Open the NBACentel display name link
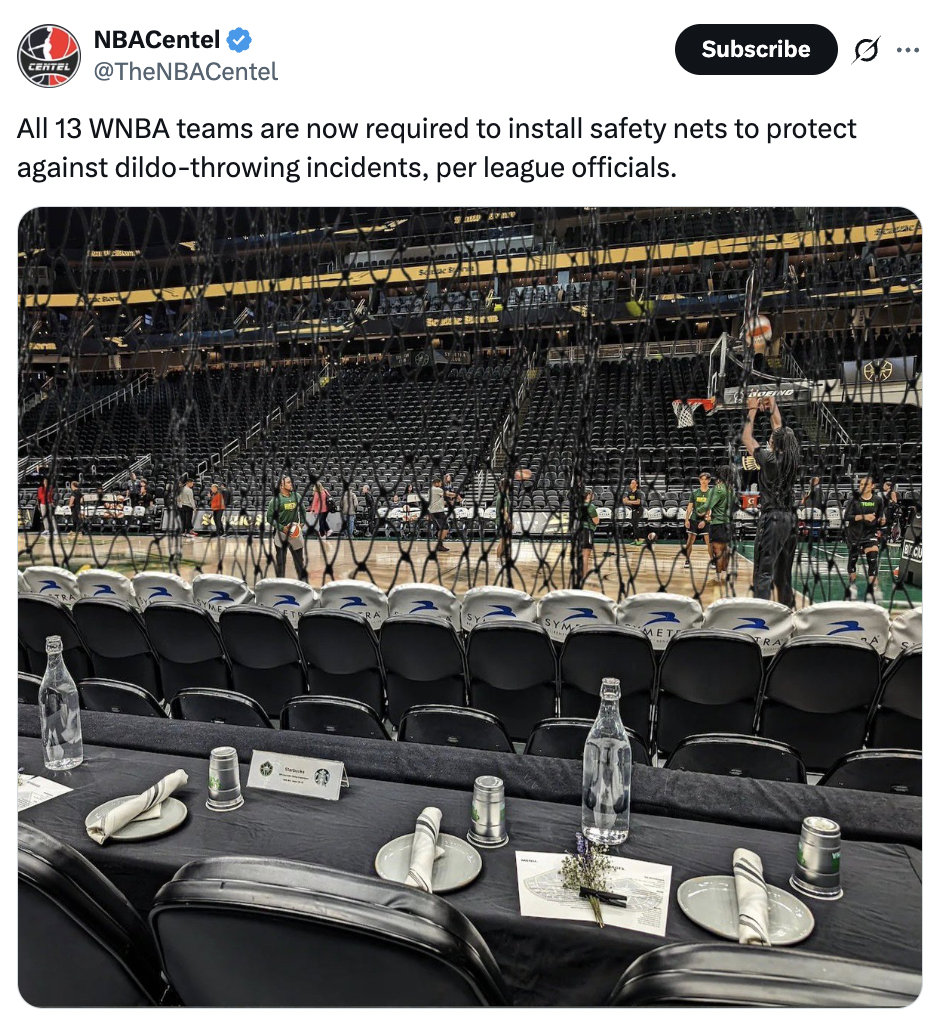Image resolution: width=942 pixels, height=1024 pixels. coord(157,40)
